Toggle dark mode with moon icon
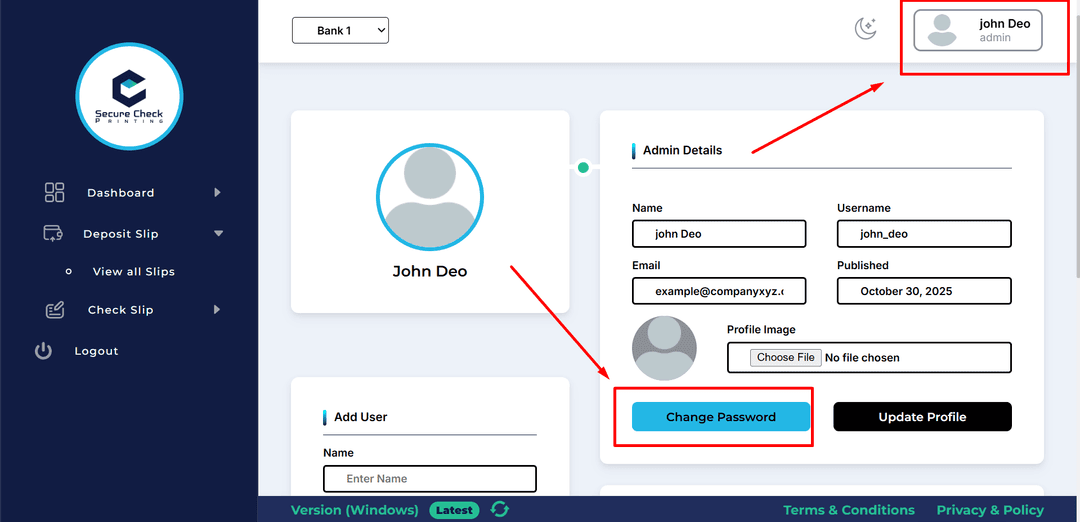The image size is (1080, 522). click(x=865, y=28)
